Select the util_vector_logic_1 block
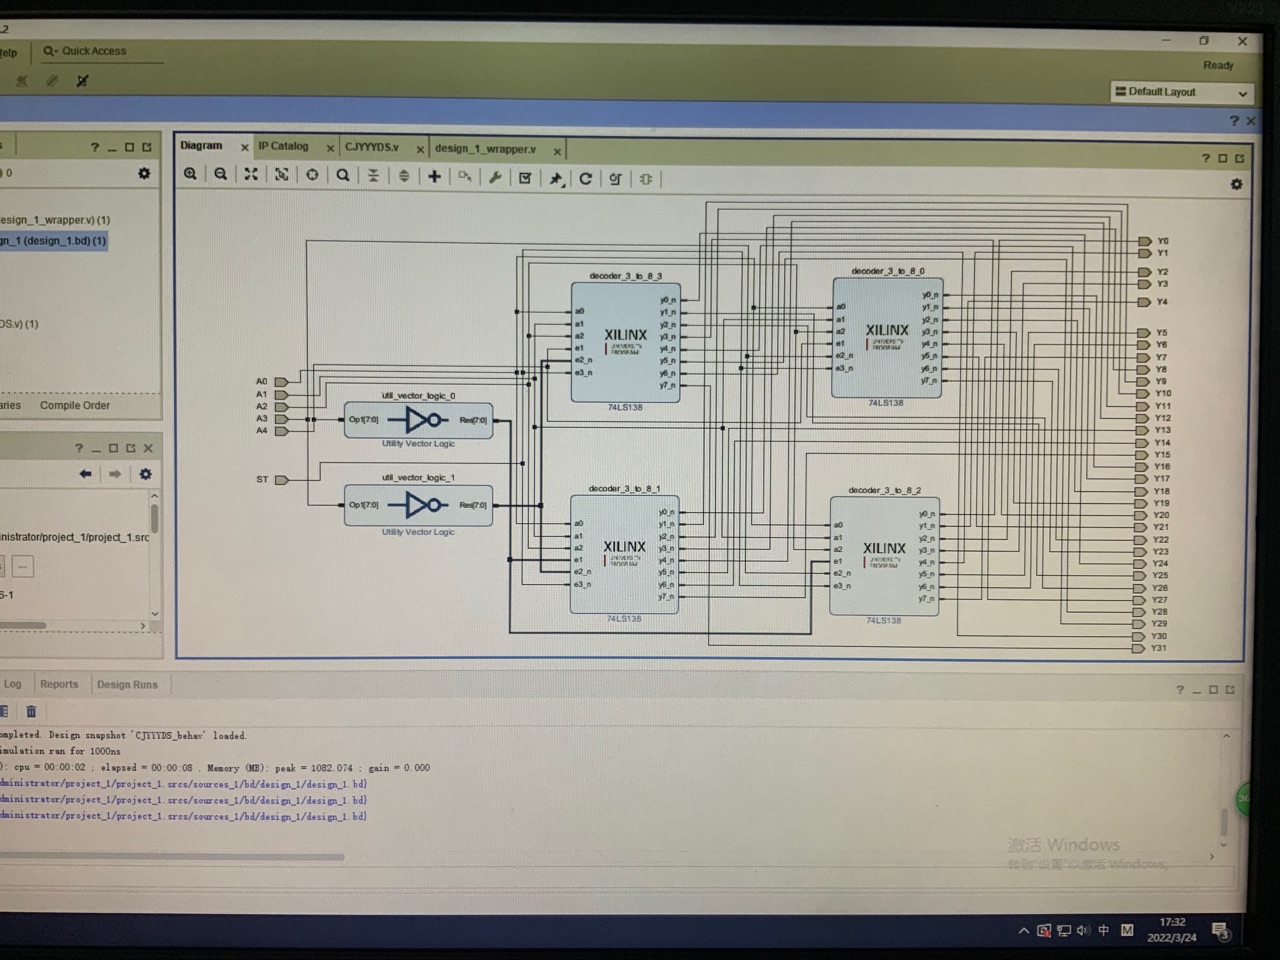The image size is (1280, 960). [x=418, y=505]
